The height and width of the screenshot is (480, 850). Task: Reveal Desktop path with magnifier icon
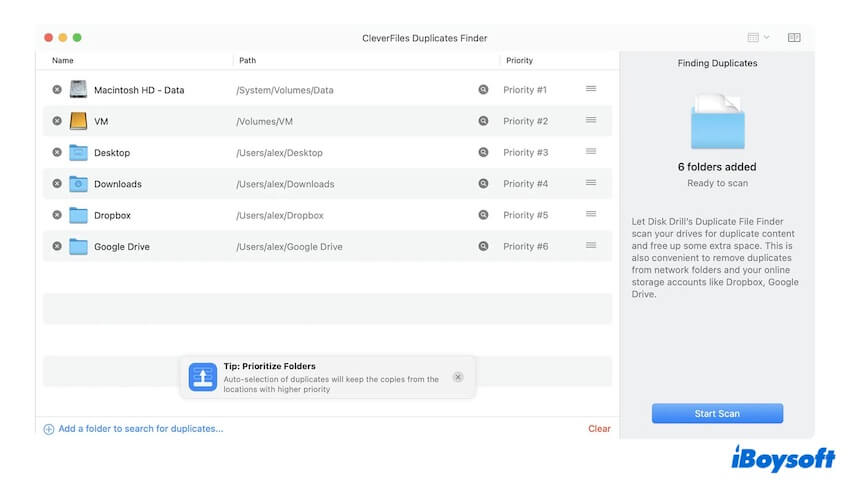tap(483, 152)
